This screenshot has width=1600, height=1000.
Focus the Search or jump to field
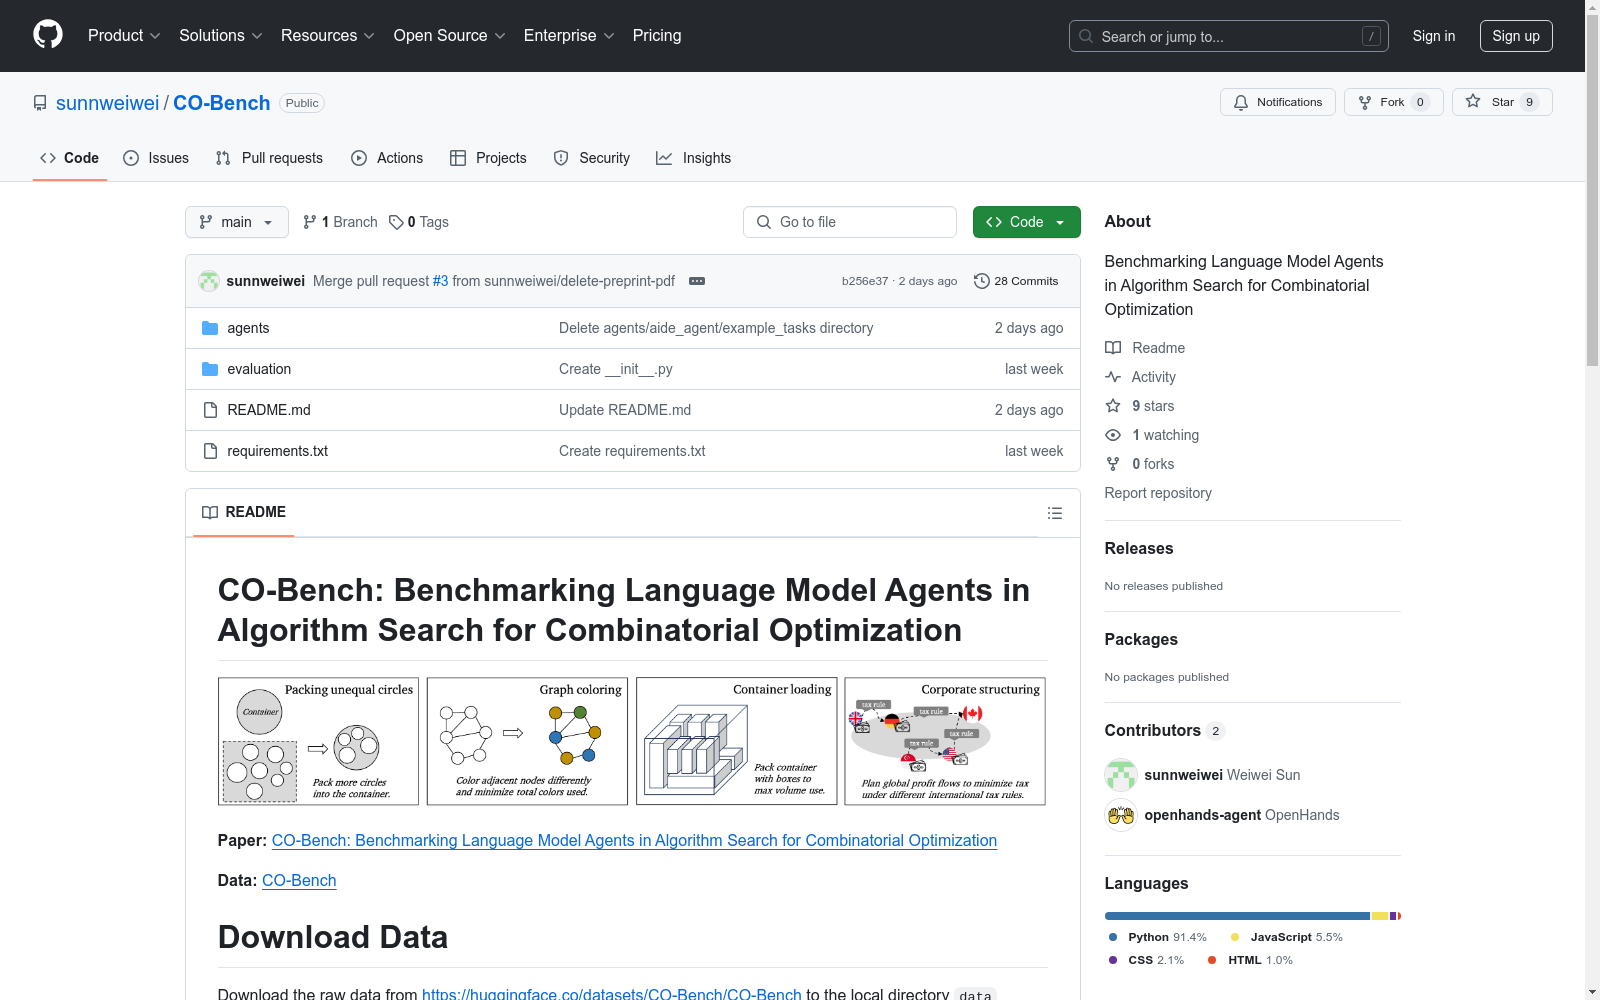(1228, 36)
